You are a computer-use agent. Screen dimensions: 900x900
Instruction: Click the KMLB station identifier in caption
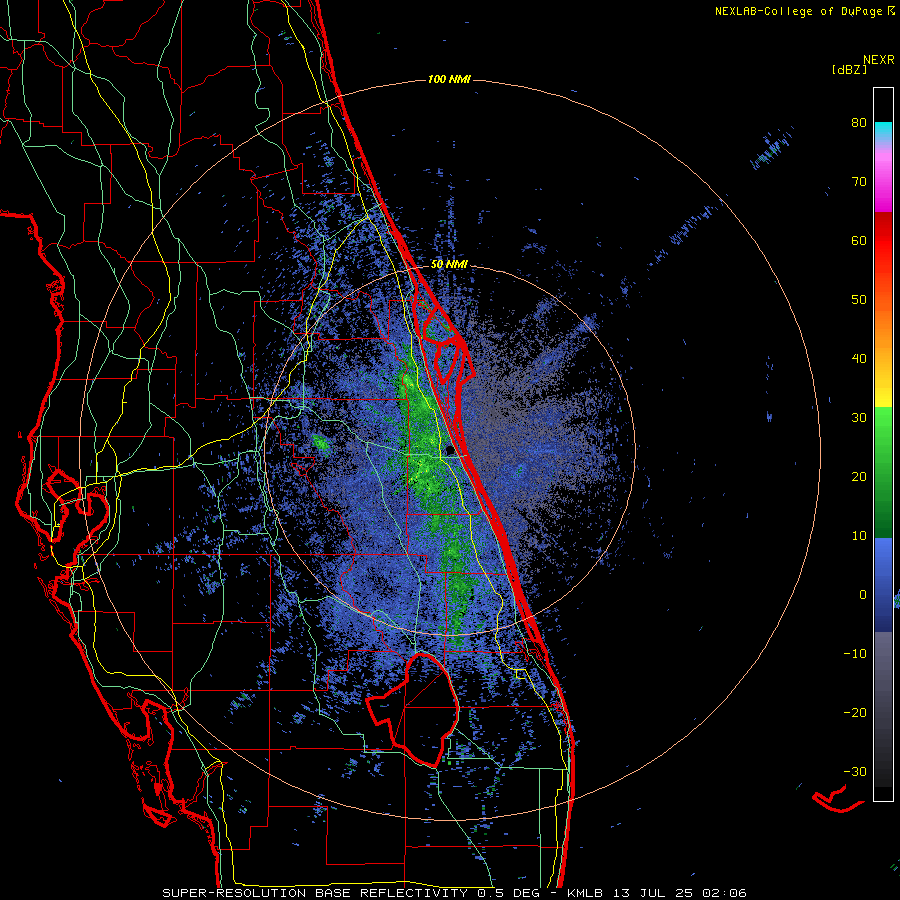(586, 893)
